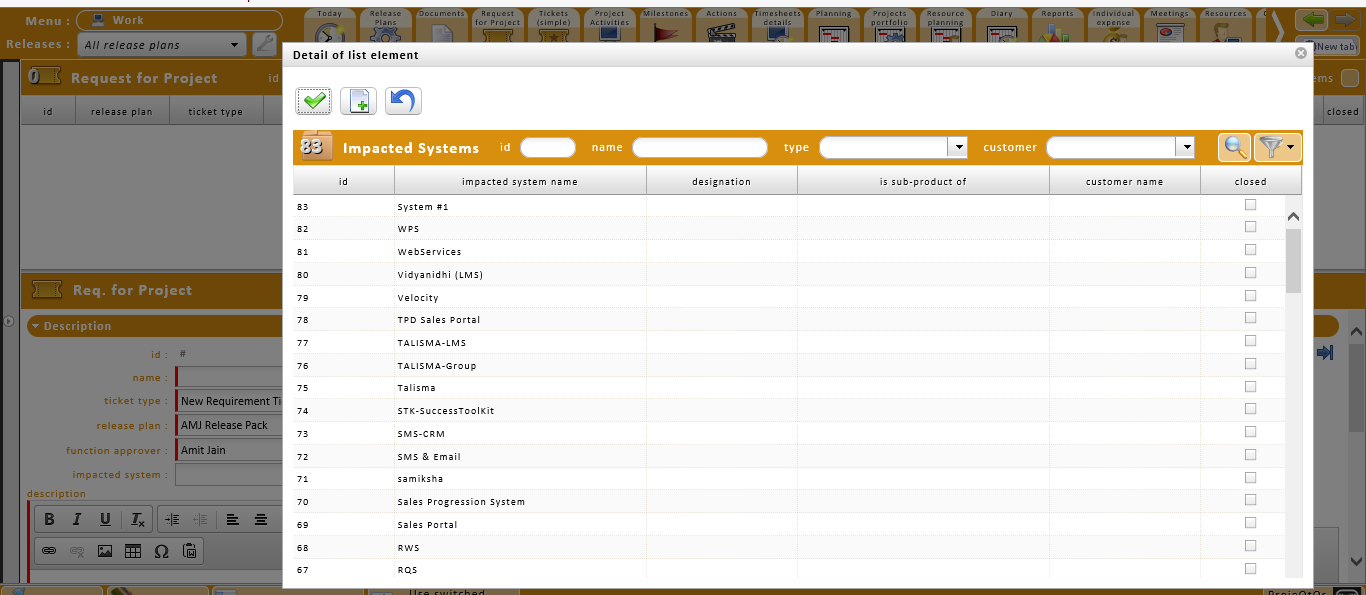Open the Planning menu item
Screen dimensions: 1366x595
(x=833, y=26)
